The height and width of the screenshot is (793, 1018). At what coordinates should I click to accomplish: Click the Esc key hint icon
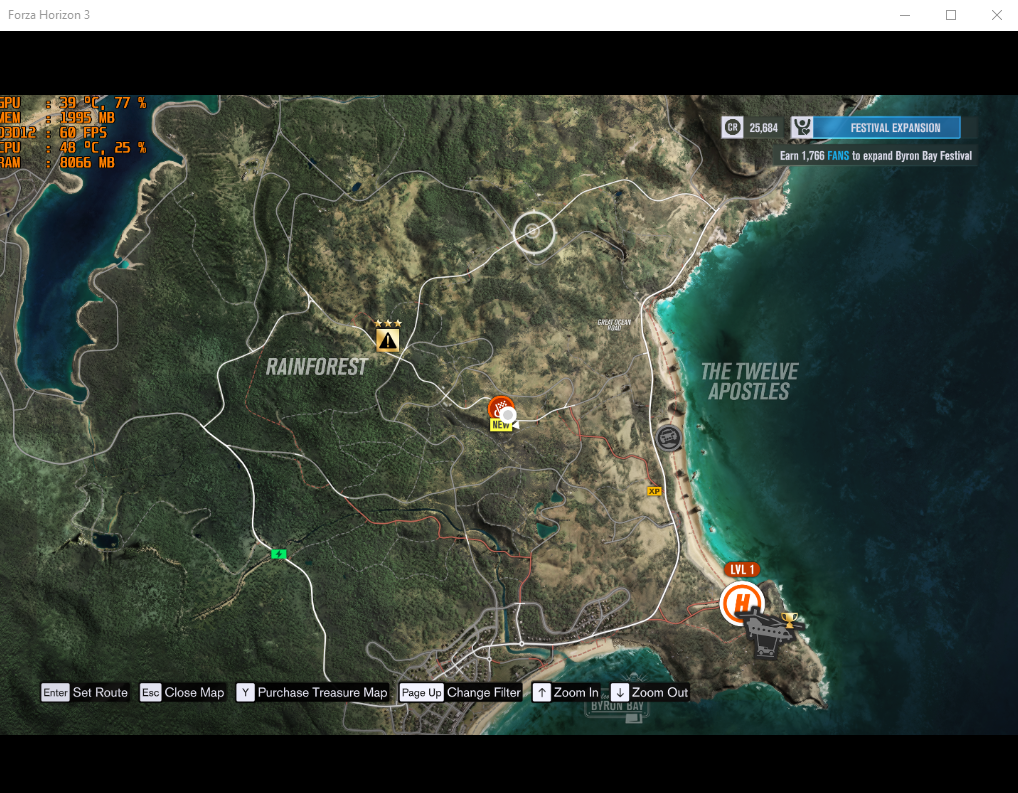(x=151, y=692)
